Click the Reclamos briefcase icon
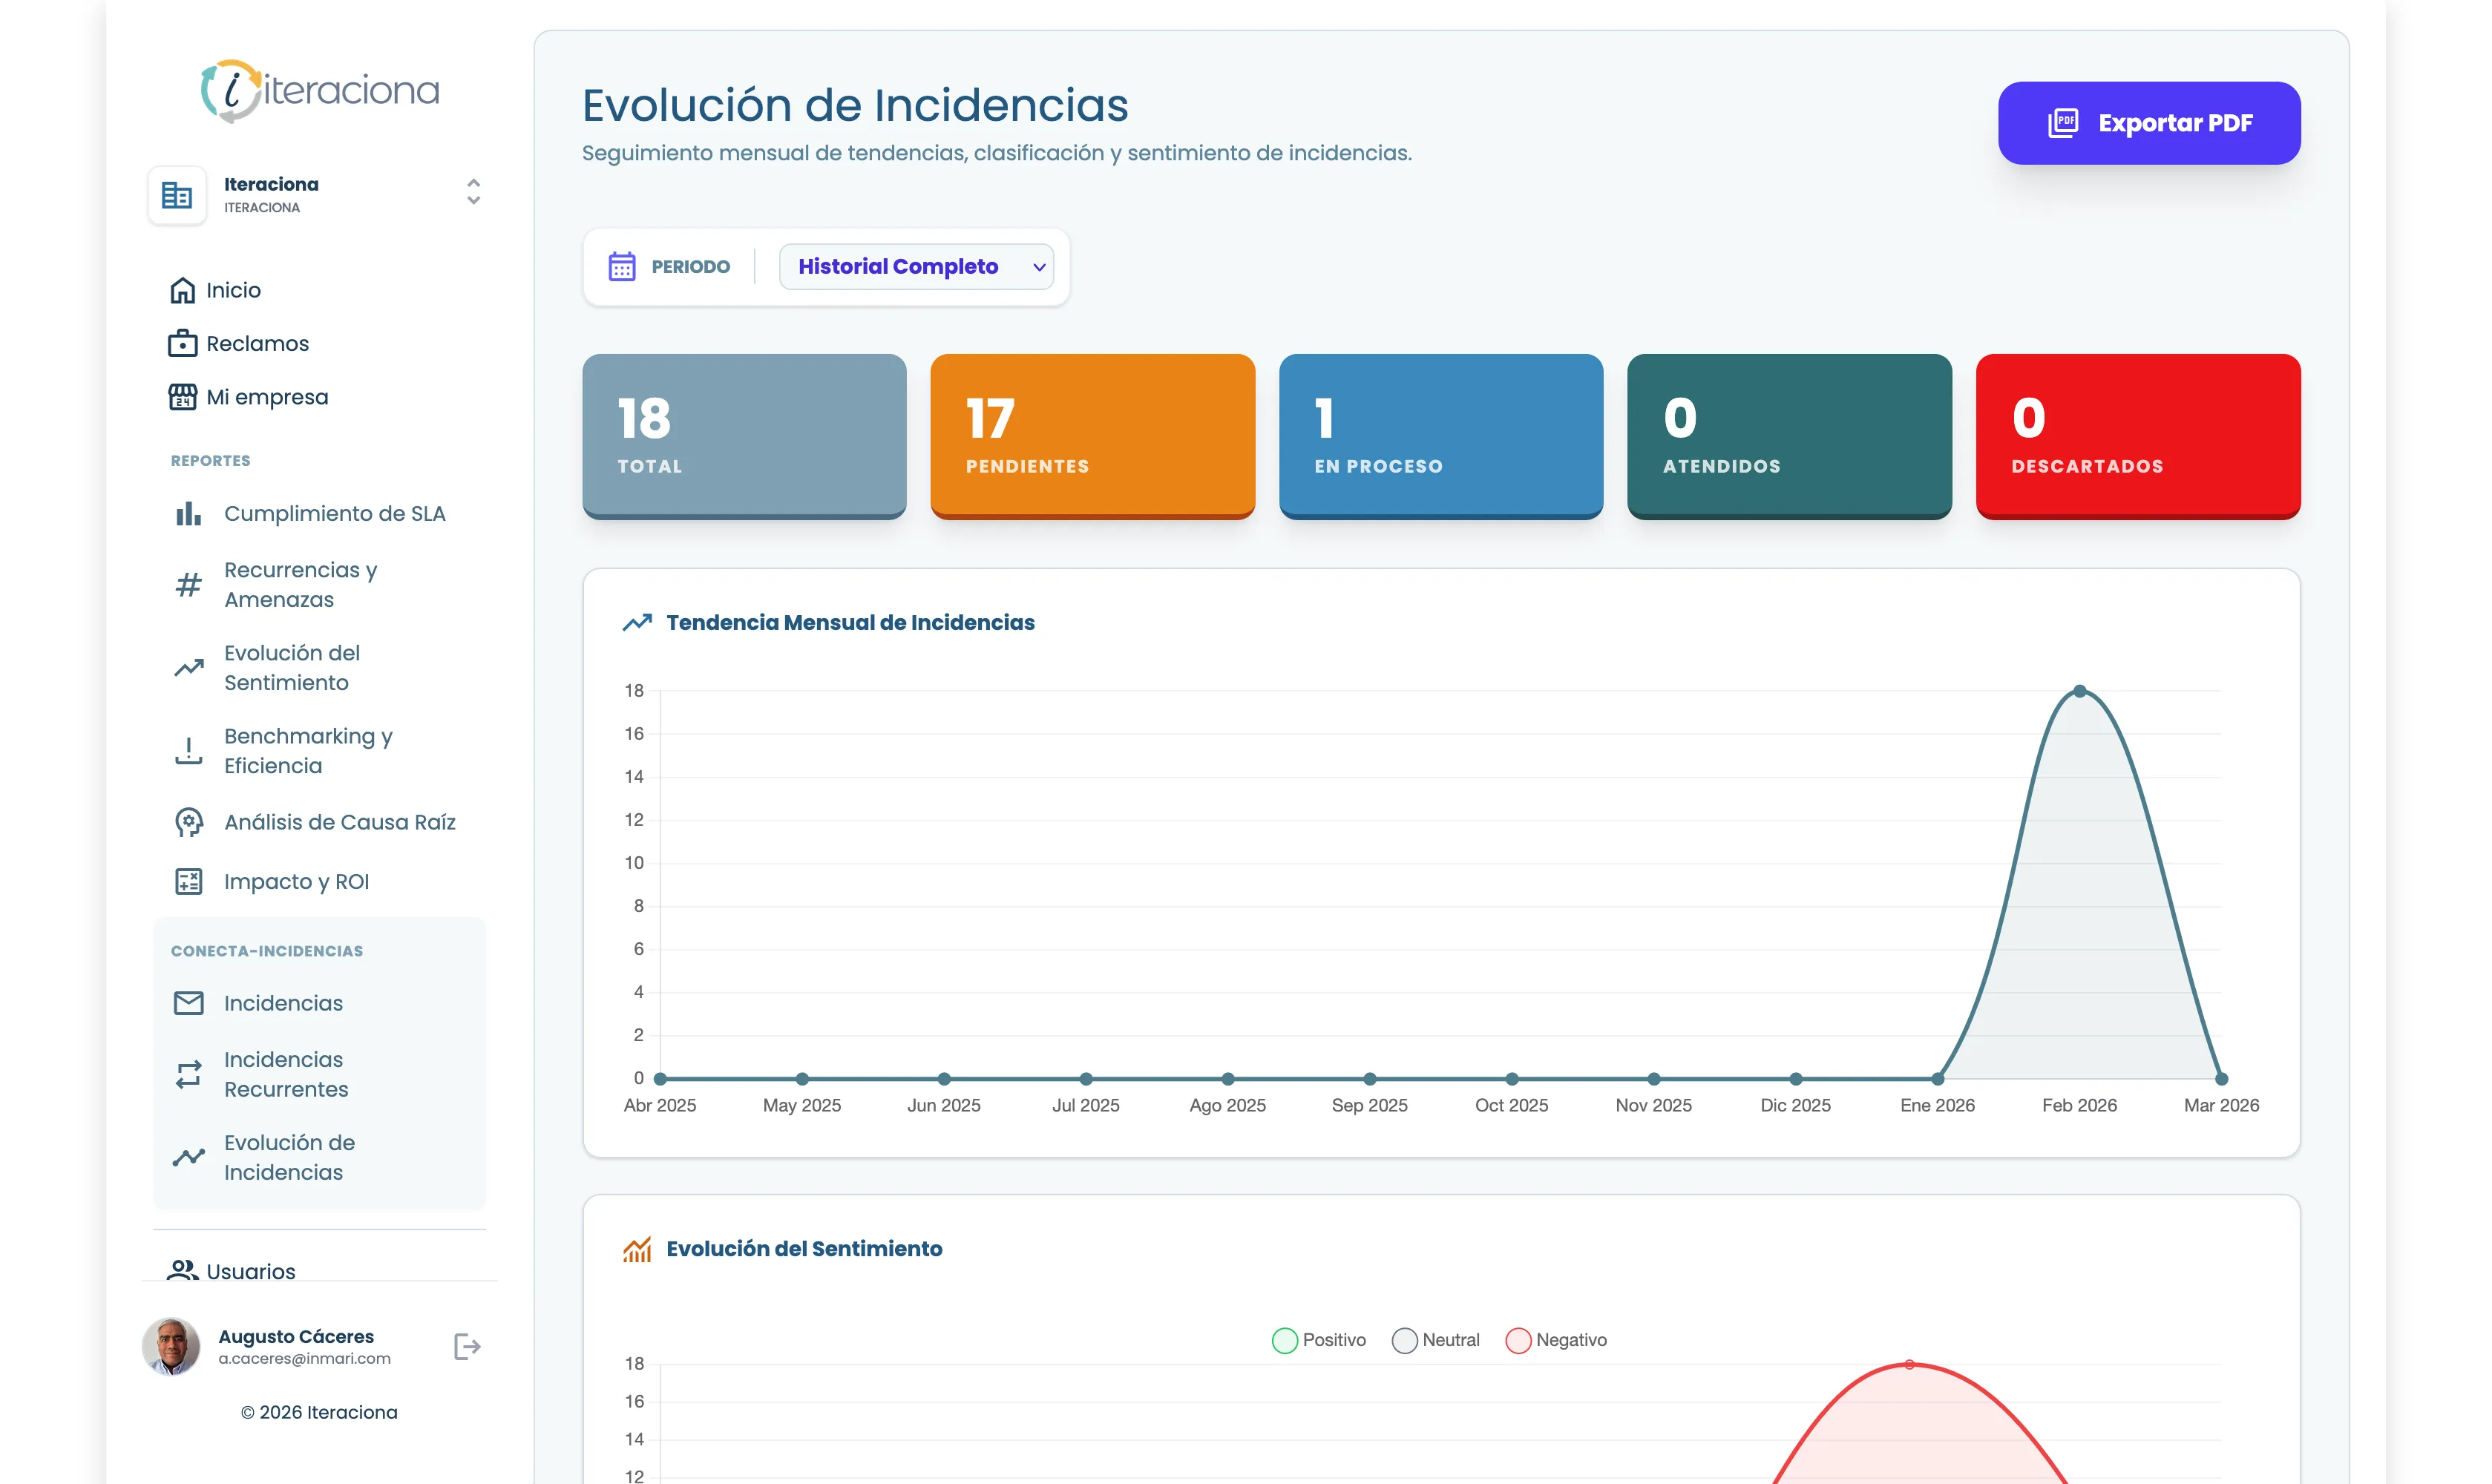The height and width of the screenshot is (1484, 2492). (x=185, y=343)
